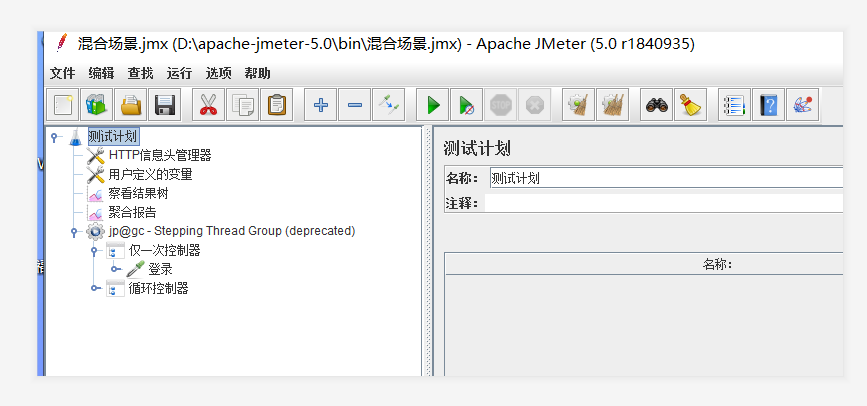Toggle enable/disable of selected element via toolbar
Viewport: 867px width, 406px height.
pos(388,104)
